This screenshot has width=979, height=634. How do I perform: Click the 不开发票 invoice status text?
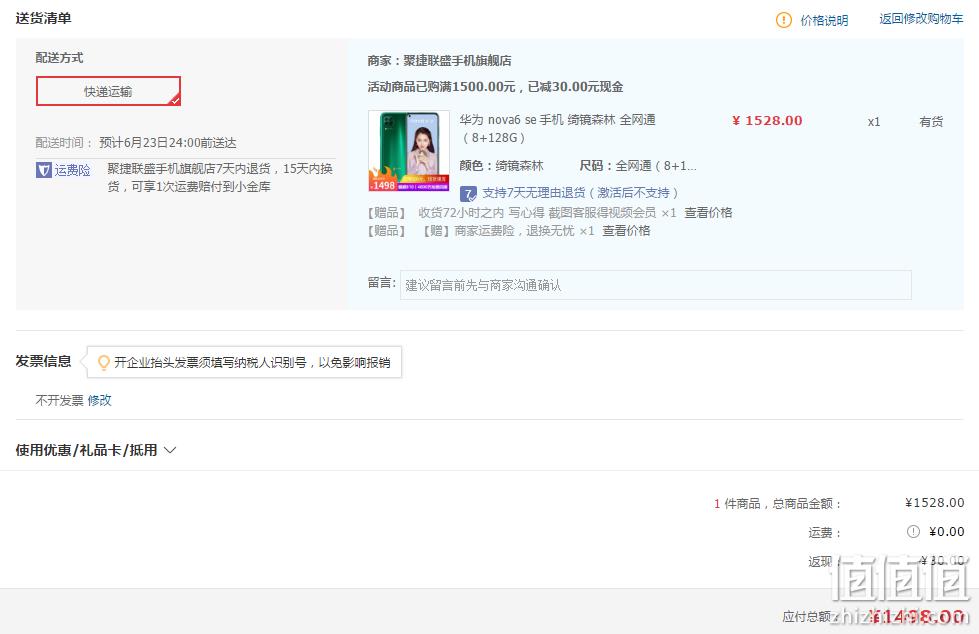59,400
